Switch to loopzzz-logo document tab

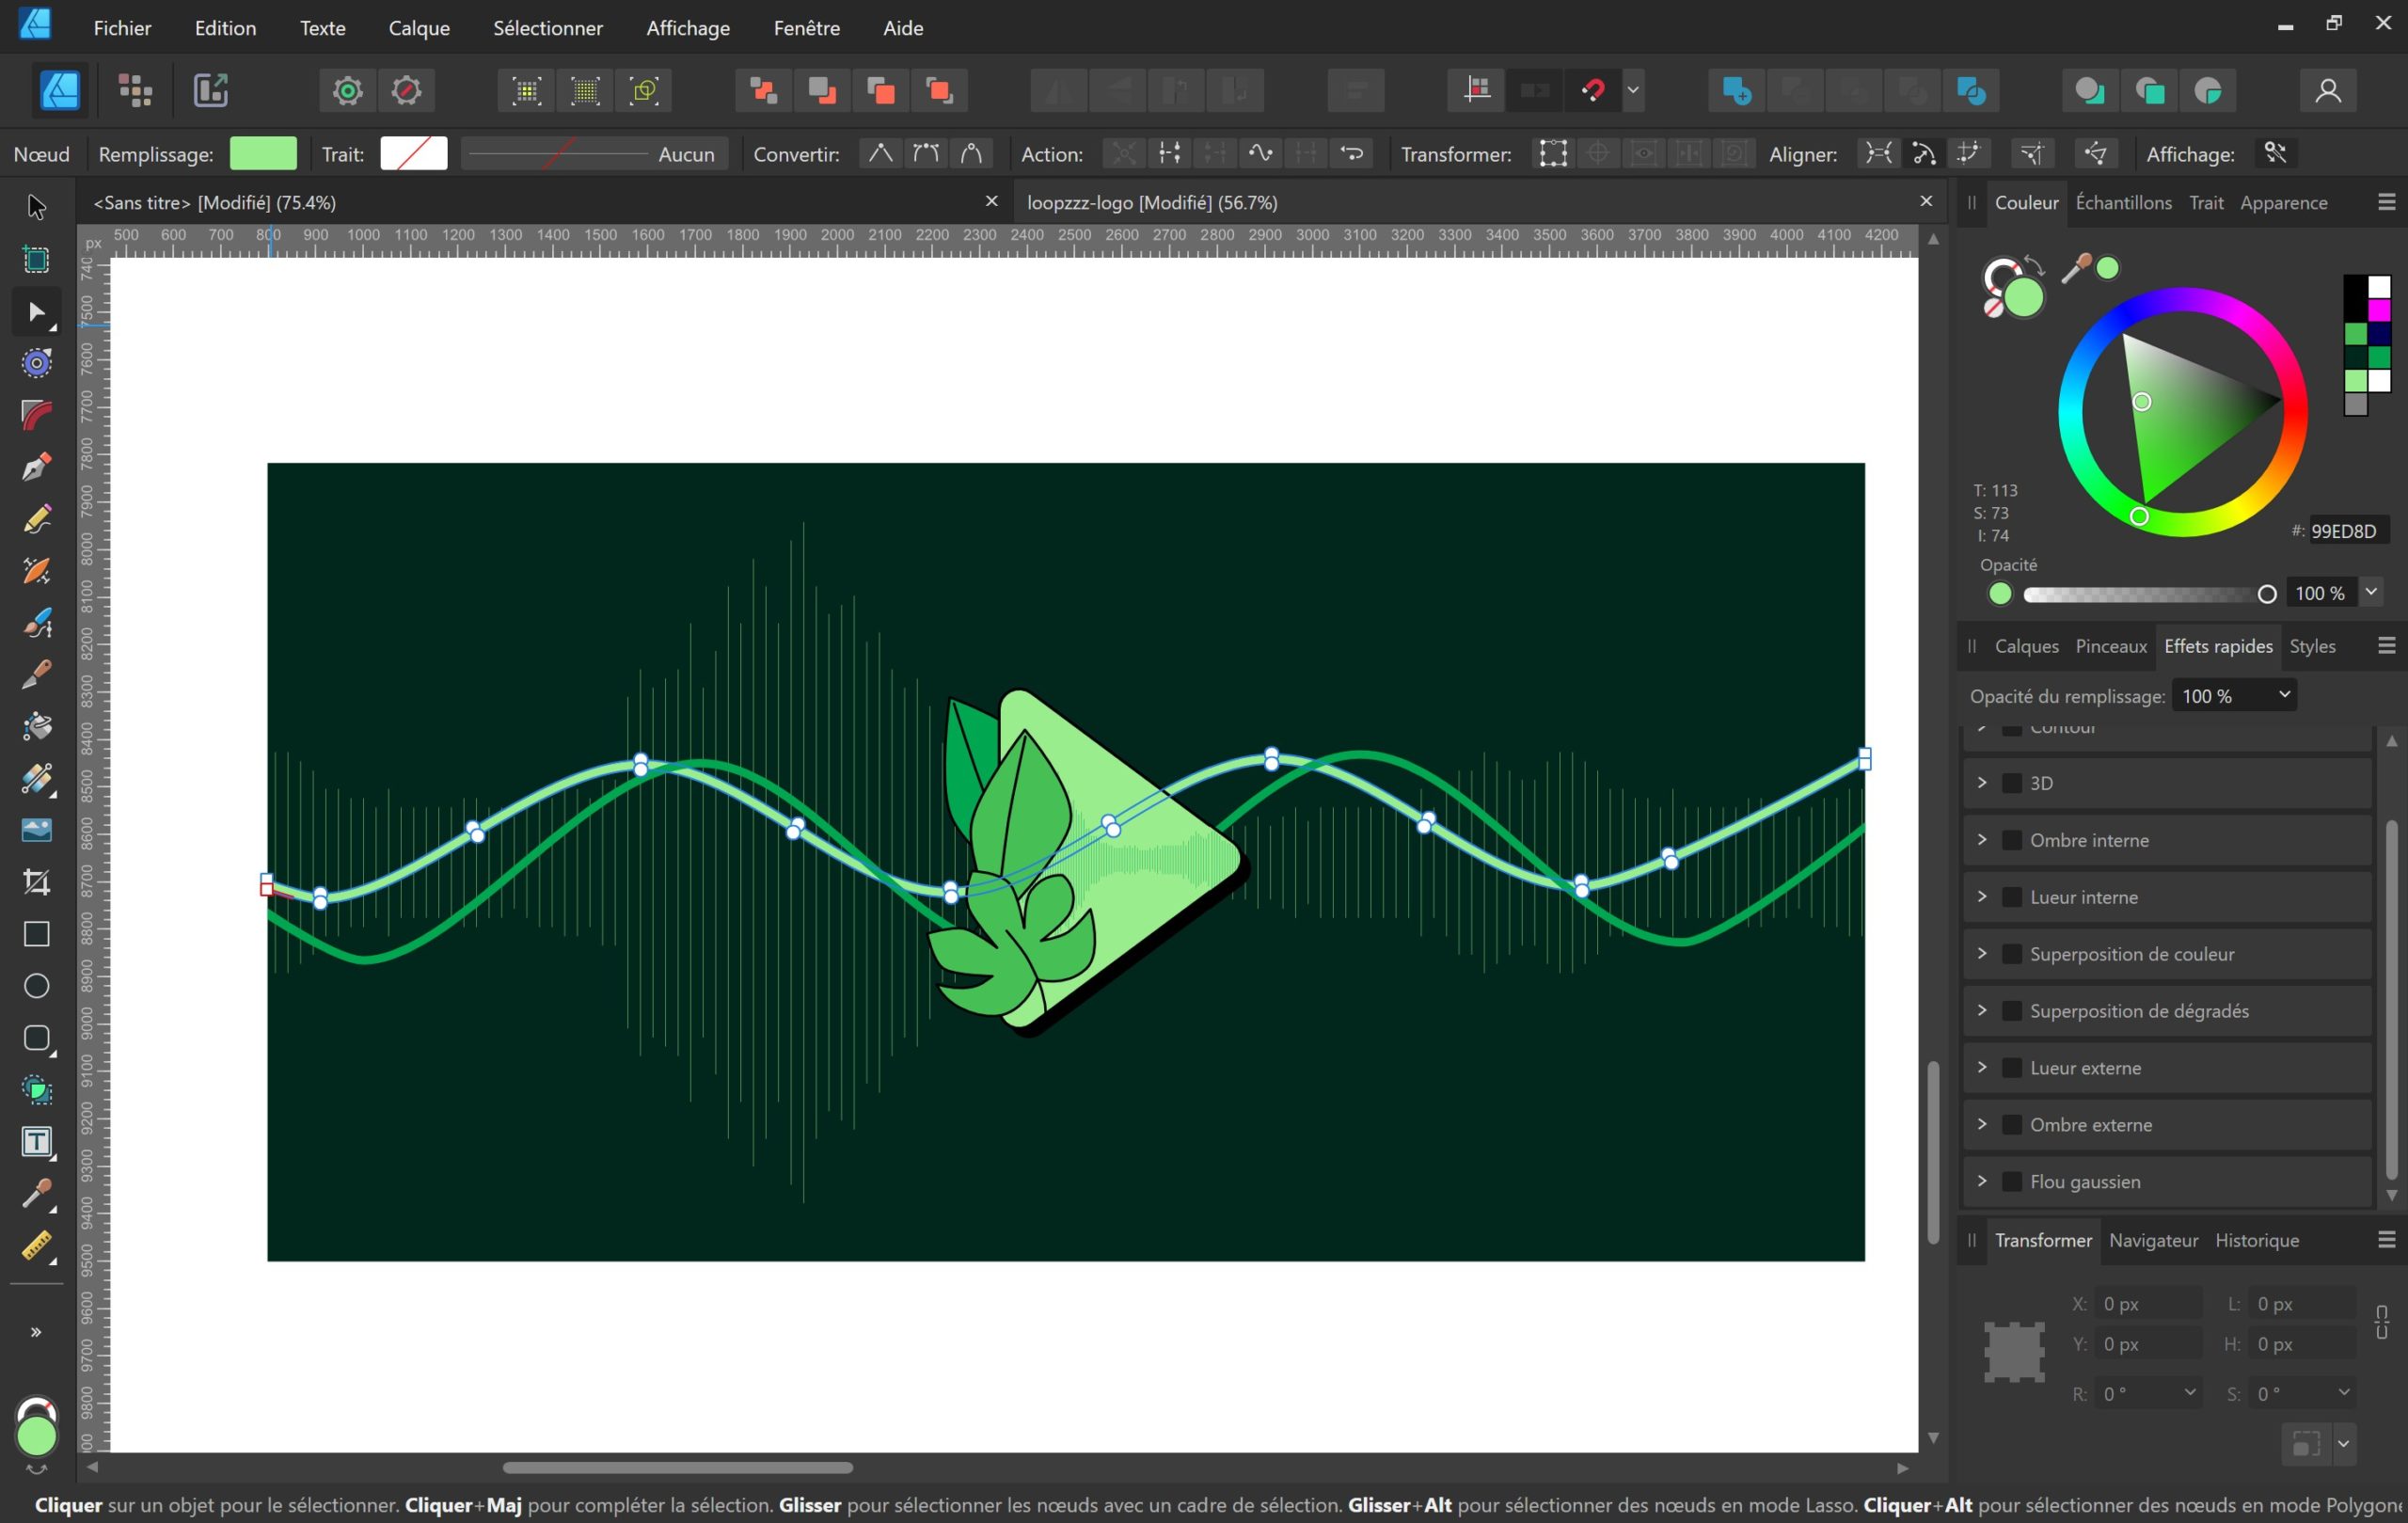tap(1152, 202)
